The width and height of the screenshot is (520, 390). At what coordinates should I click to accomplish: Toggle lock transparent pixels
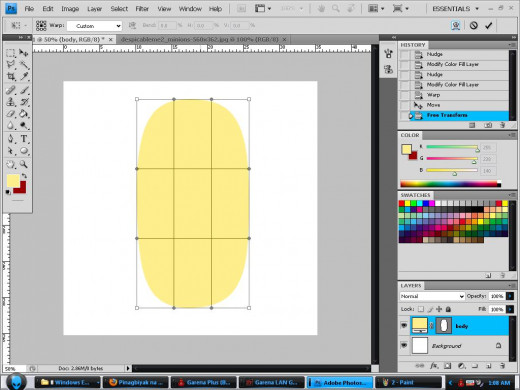click(421, 309)
